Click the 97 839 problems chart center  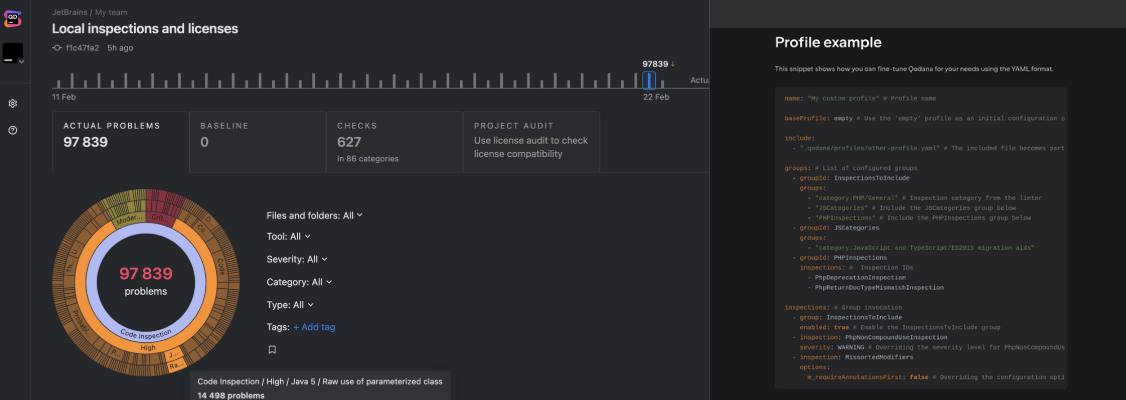coord(146,281)
